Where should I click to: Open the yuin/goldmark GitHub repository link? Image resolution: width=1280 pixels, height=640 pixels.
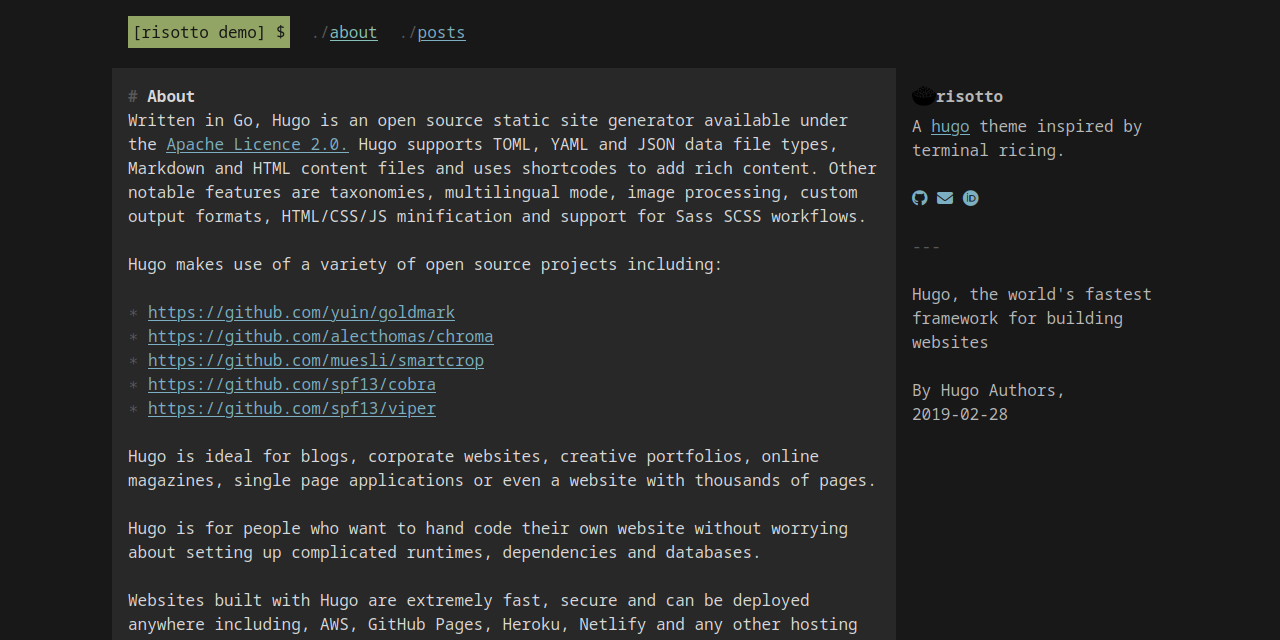click(301, 312)
